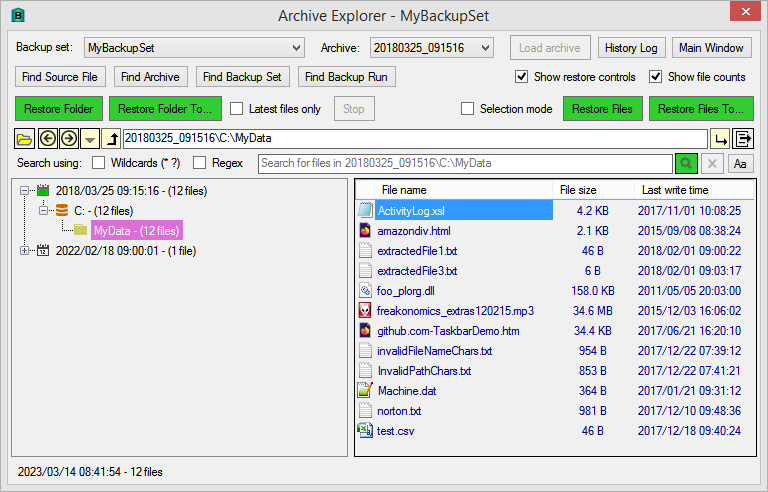768x492 pixels.
Task: Go up one folder level arrow icon
Action: coord(111,139)
